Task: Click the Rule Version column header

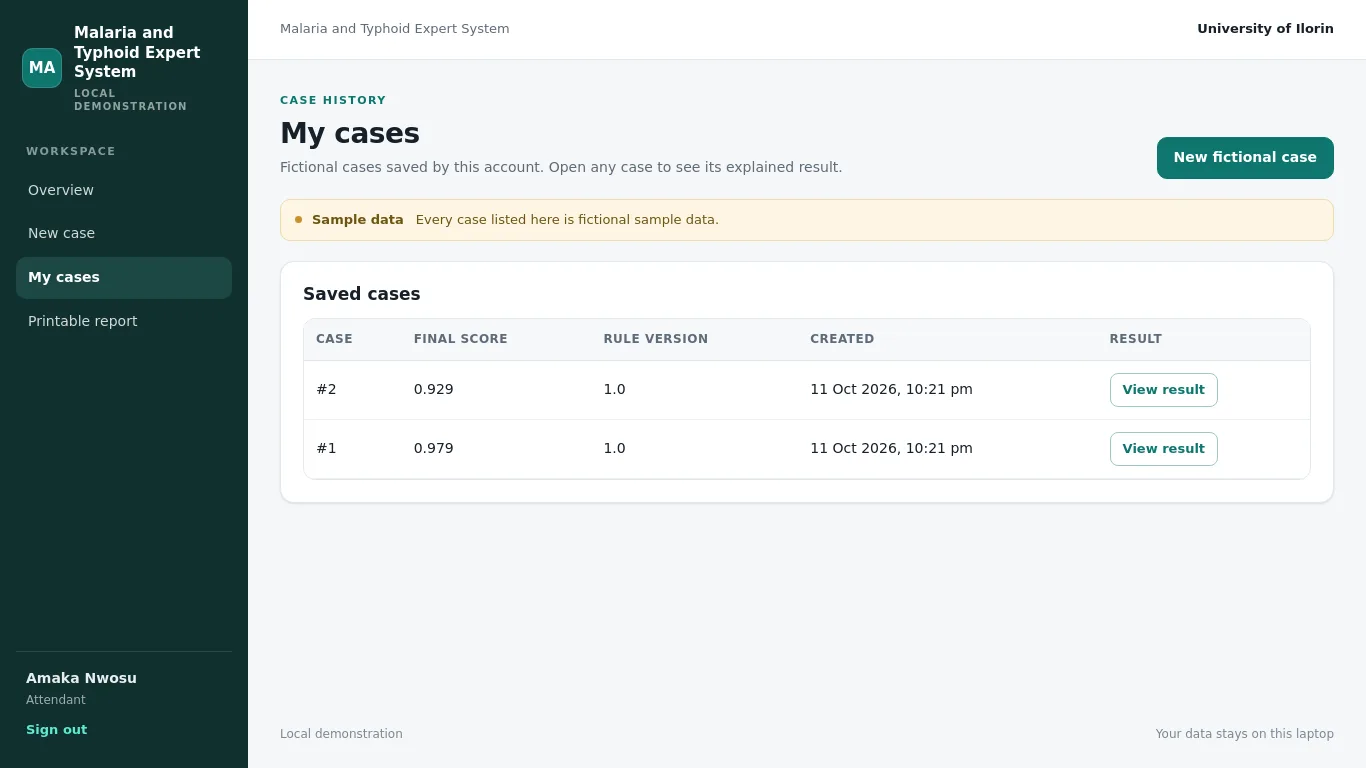Action: pos(656,339)
